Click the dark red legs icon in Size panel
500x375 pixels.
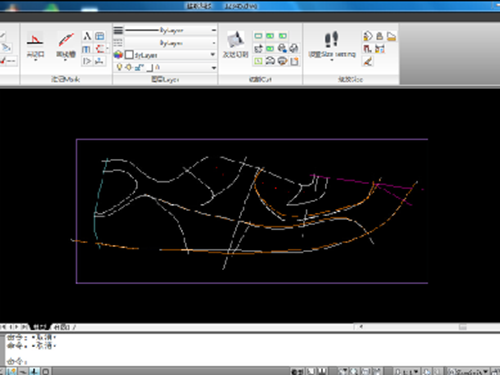367,49
